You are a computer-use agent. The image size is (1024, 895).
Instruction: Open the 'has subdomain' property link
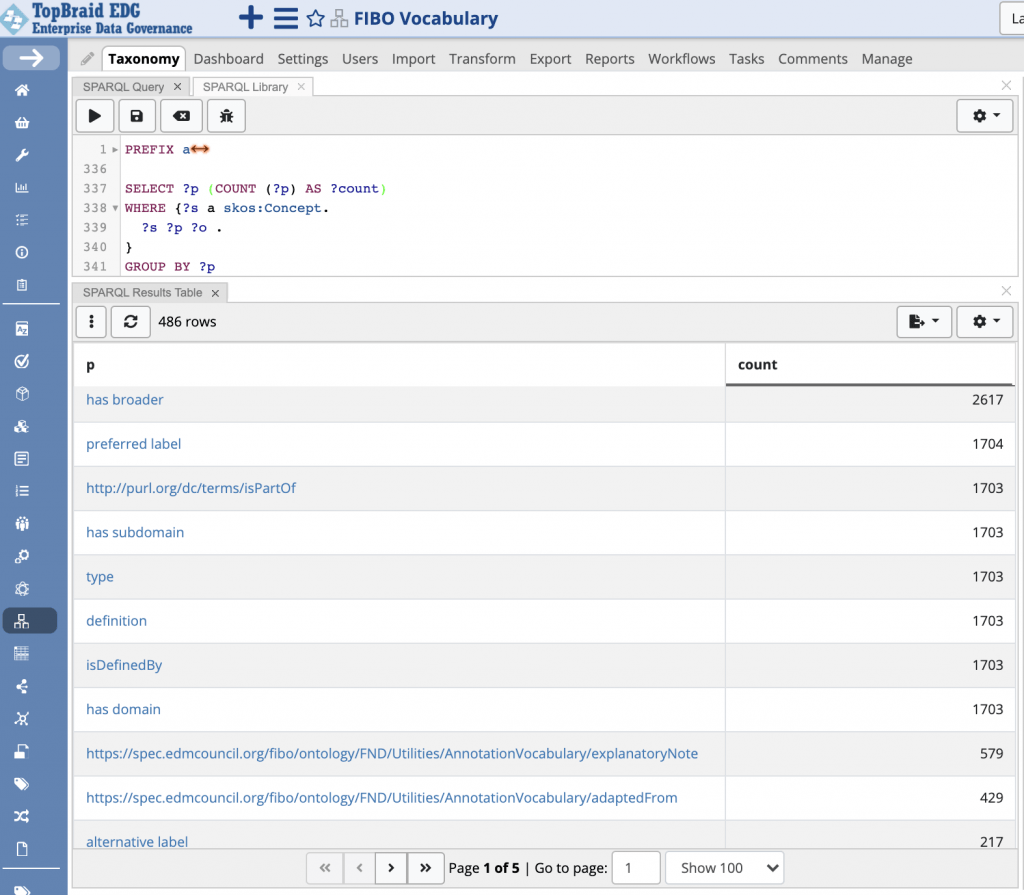point(135,532)
